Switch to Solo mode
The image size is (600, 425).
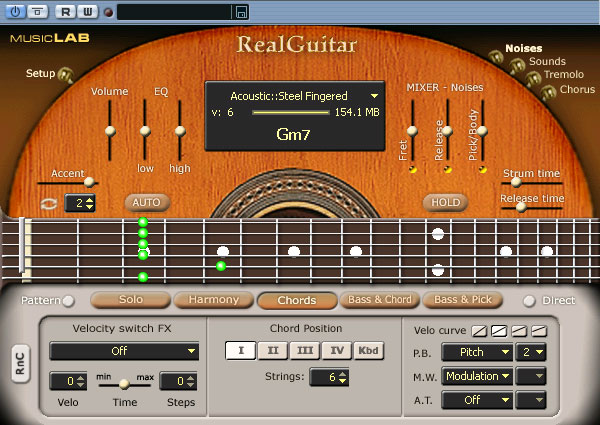point(130,300)
